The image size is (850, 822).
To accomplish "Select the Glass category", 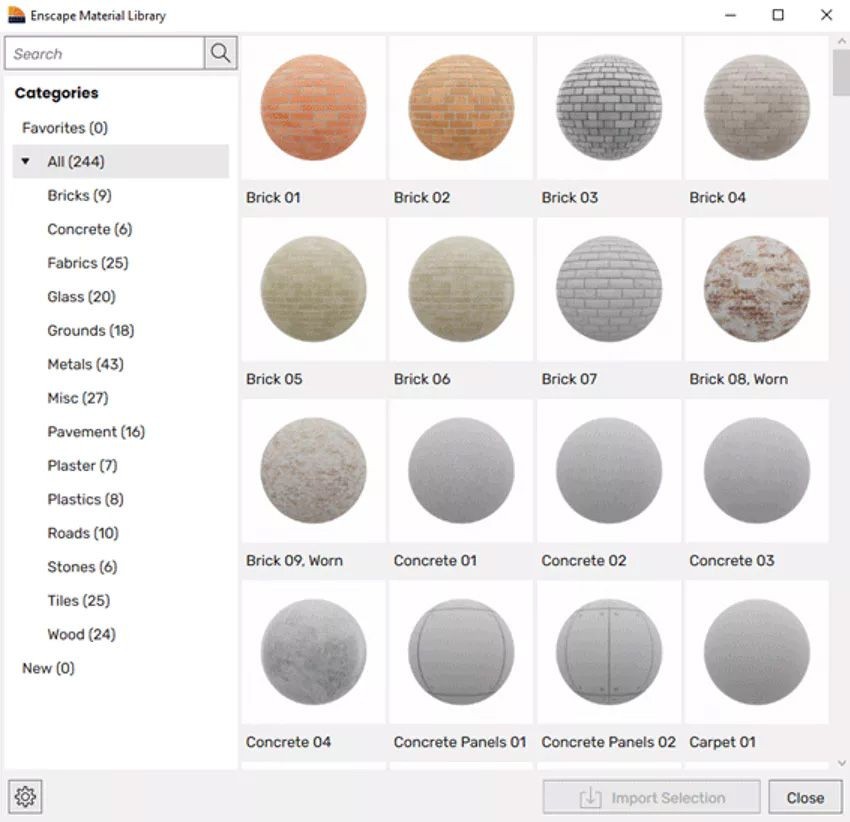I will 81,297.
